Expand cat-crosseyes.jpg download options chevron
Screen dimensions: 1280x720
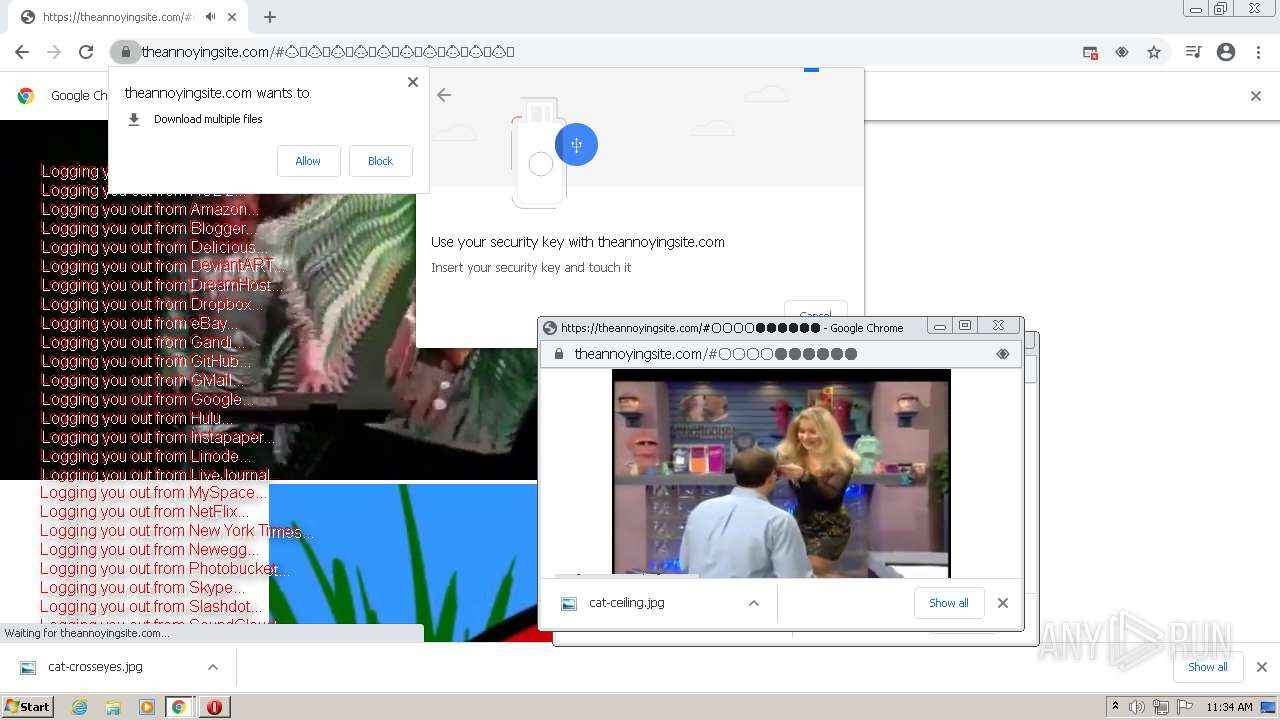click(213, 667)
